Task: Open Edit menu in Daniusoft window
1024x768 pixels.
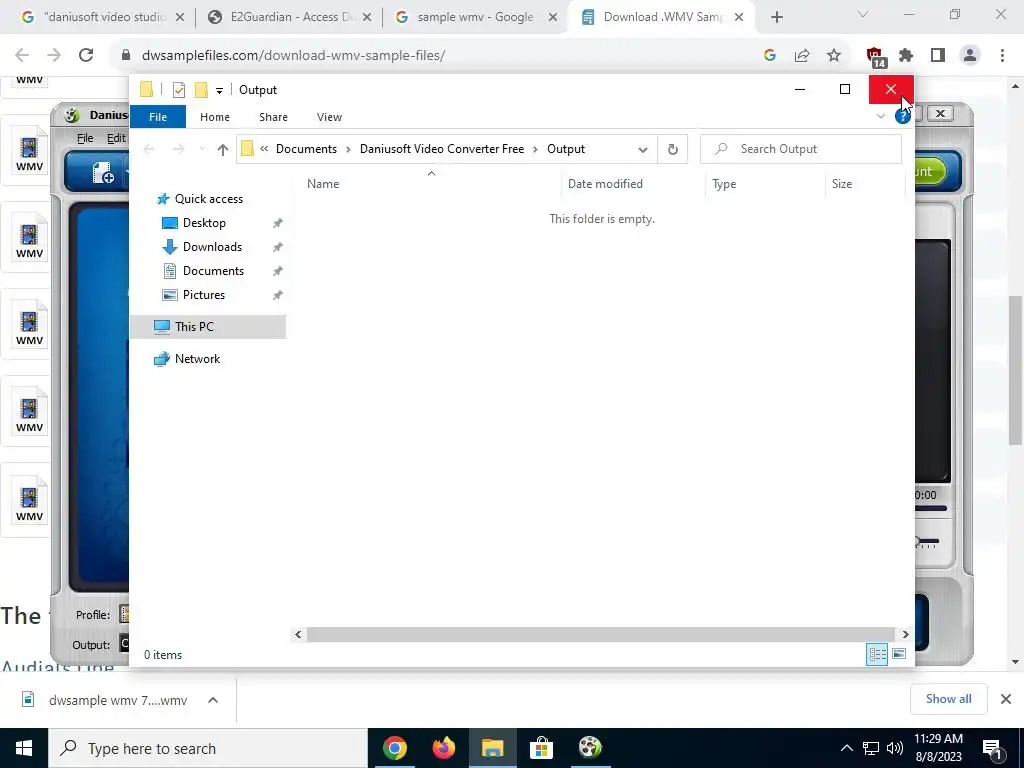Action: click(116, 138)
